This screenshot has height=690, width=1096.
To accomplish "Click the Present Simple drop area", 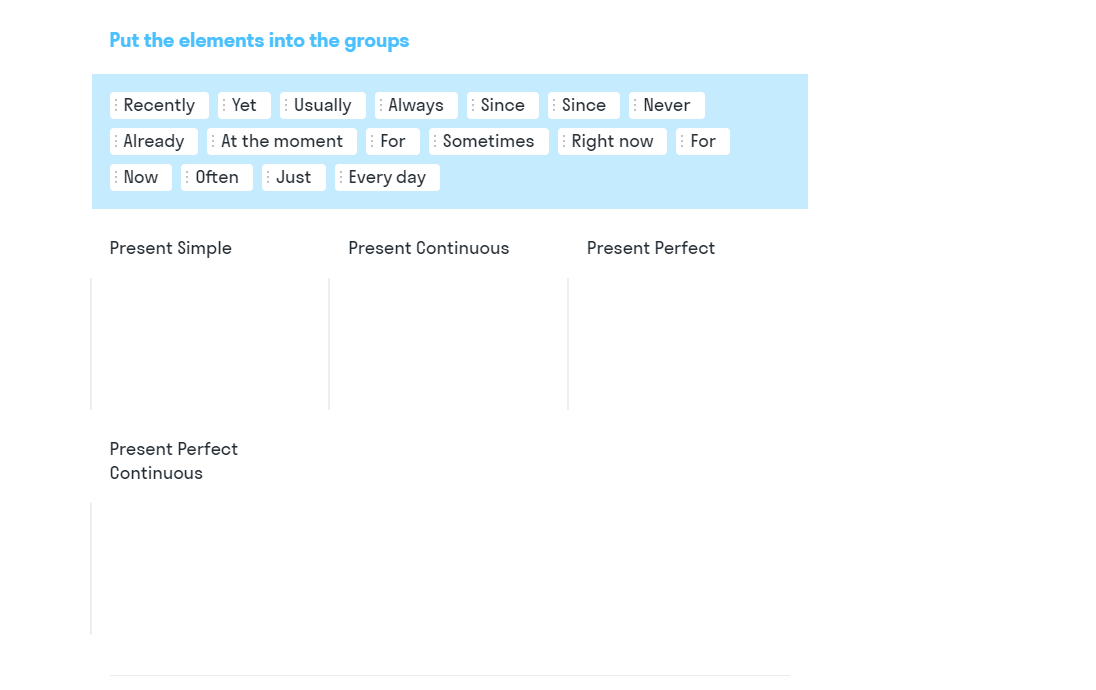I will pos(210,344).
